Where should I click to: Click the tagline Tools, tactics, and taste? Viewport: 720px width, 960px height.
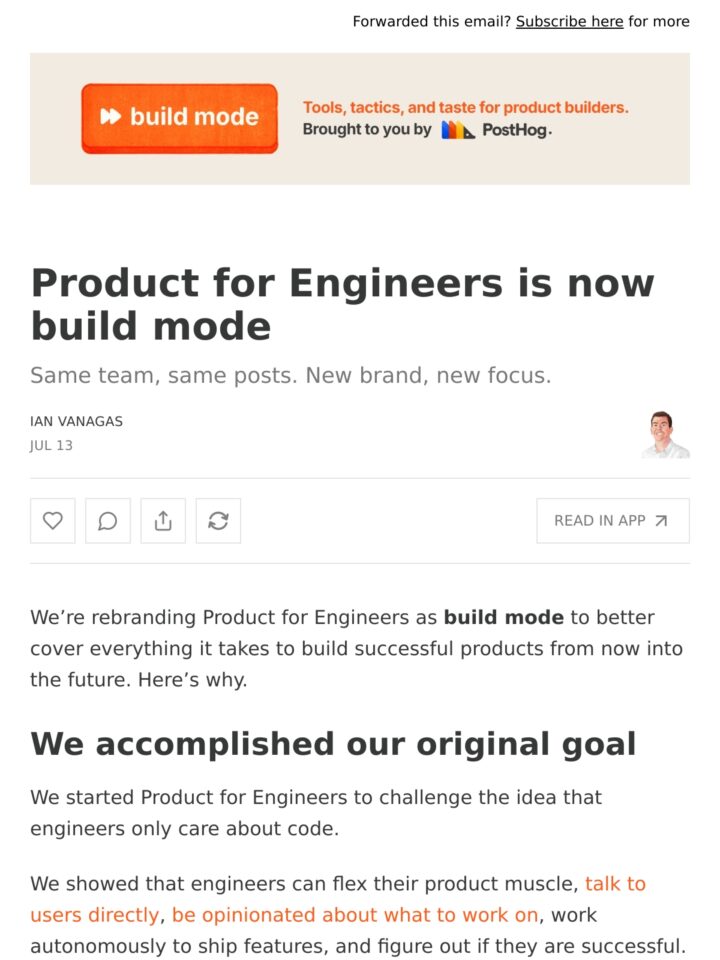coord(465,107)
